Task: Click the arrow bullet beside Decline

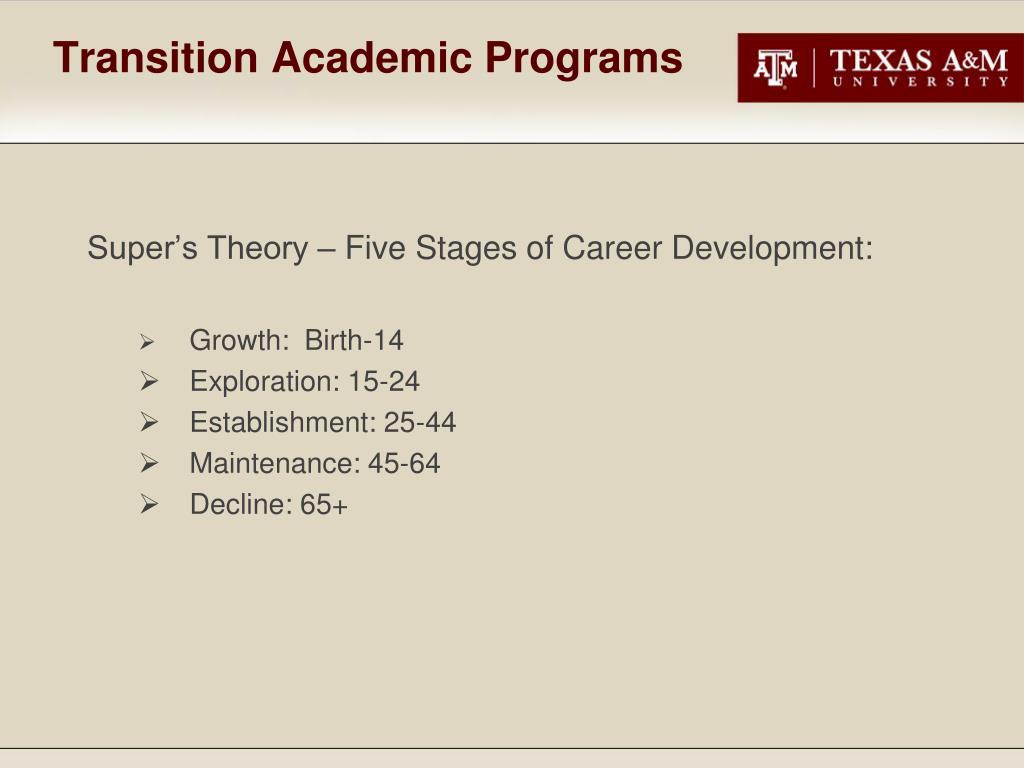Action: [x=149, y=504]
